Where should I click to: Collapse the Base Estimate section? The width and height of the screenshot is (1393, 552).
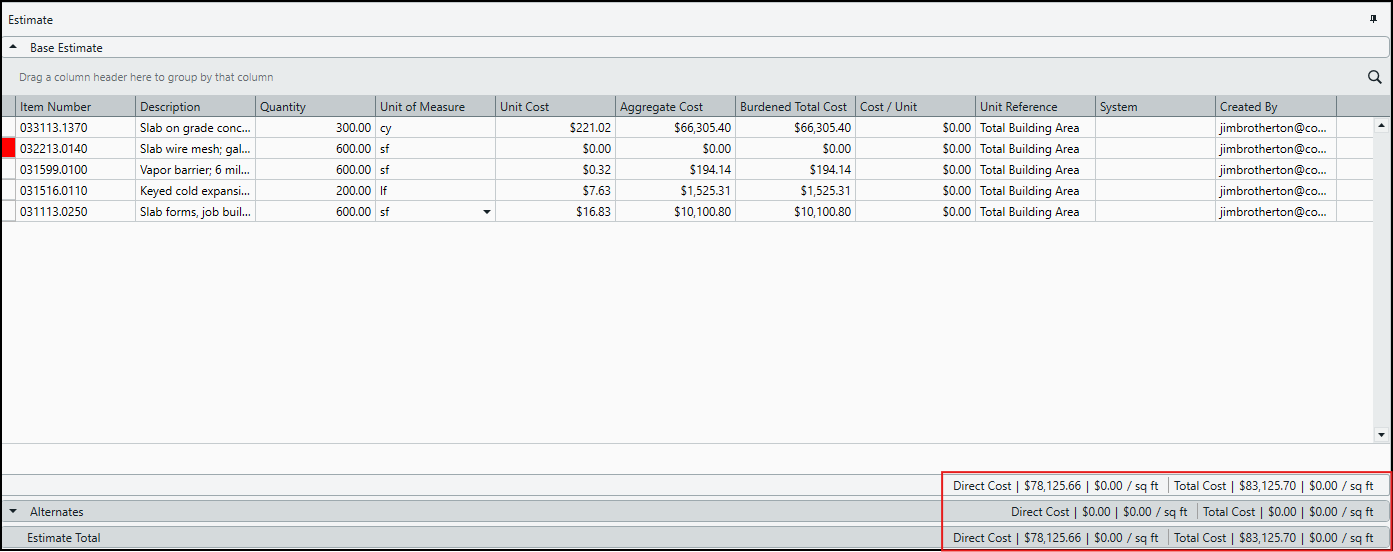pyautogui.click(x=13, y=47)
